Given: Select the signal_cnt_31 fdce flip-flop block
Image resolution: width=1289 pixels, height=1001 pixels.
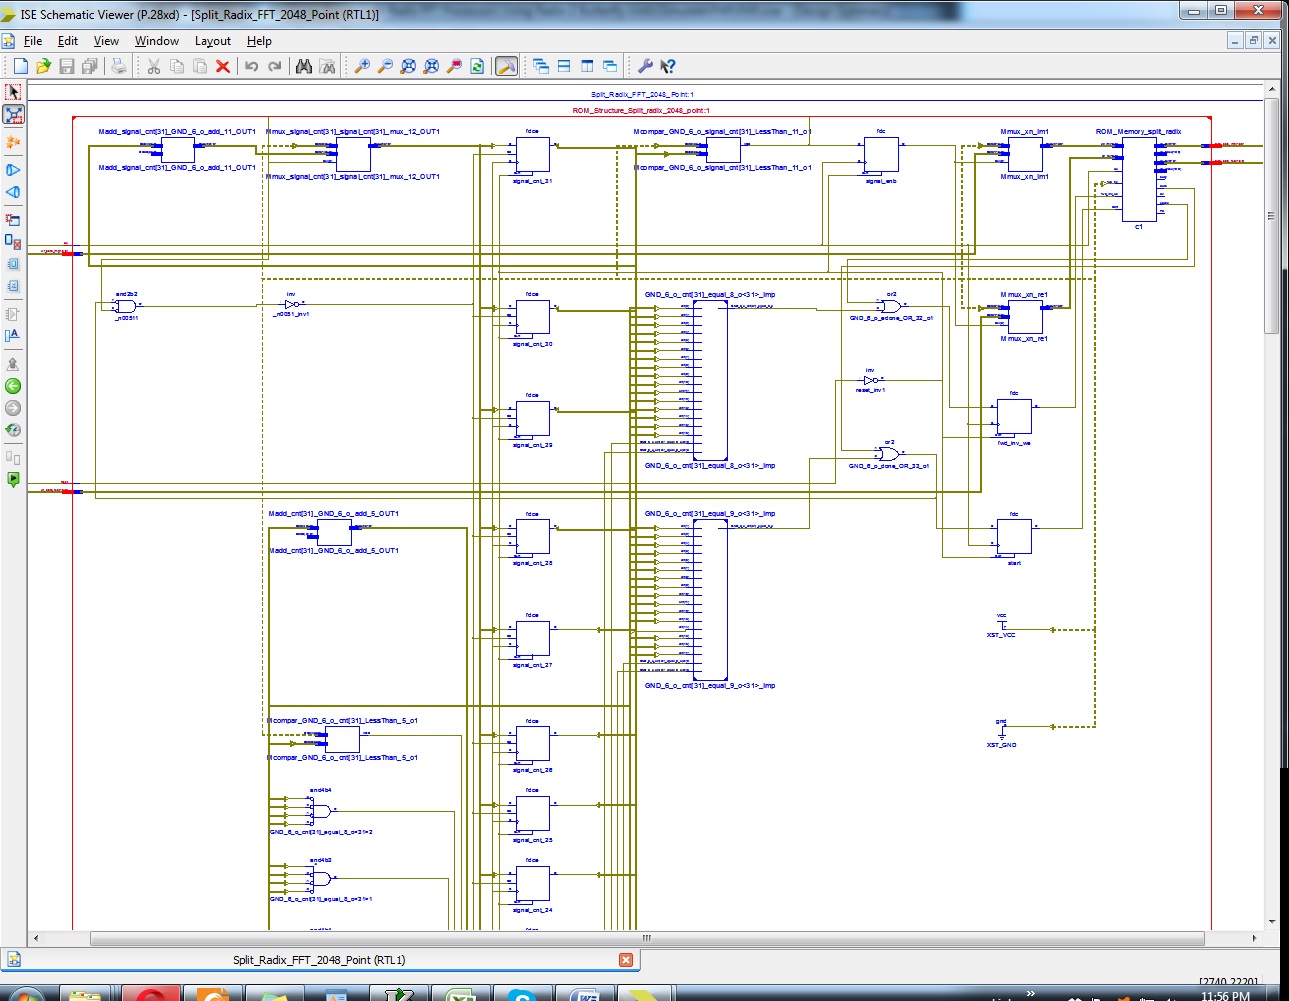Looking at the screenshot, I should 532,155.
